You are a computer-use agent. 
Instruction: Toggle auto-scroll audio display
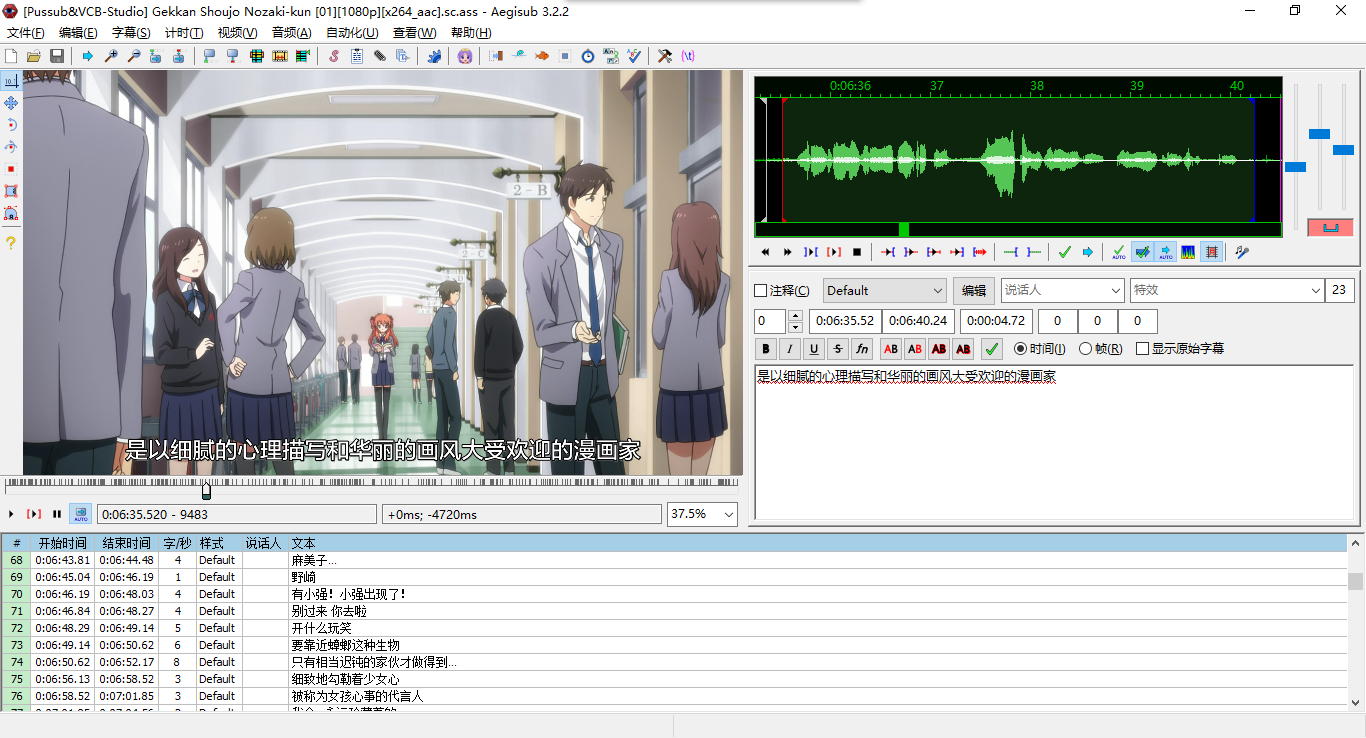pos(1165,252)
